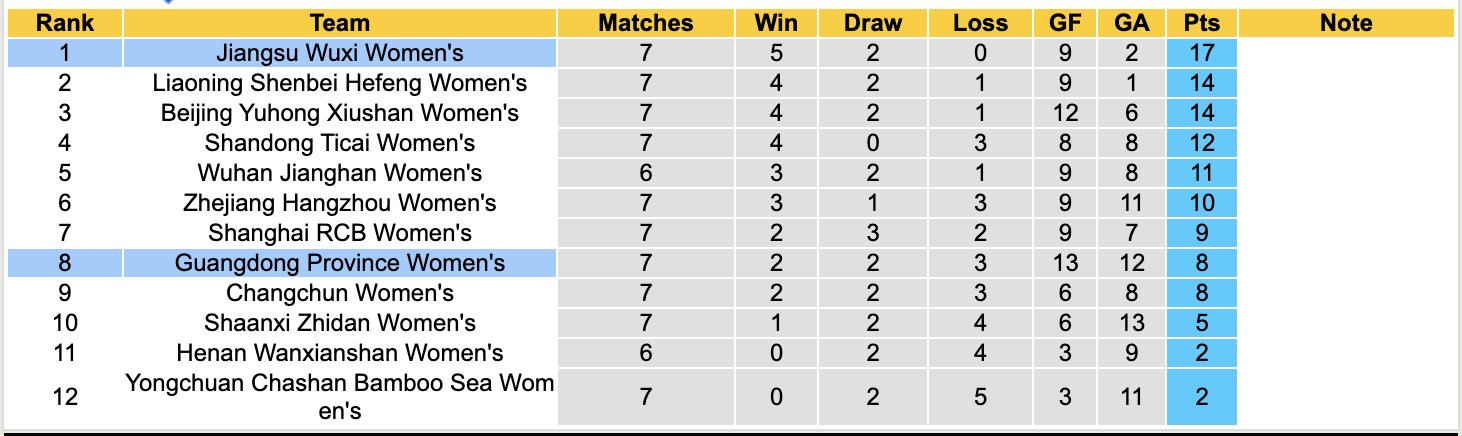Open Wuhan Jianghan Women's team entry
Image resolution: width=1462 pixels, height=436 pixels.
[340, 173]
